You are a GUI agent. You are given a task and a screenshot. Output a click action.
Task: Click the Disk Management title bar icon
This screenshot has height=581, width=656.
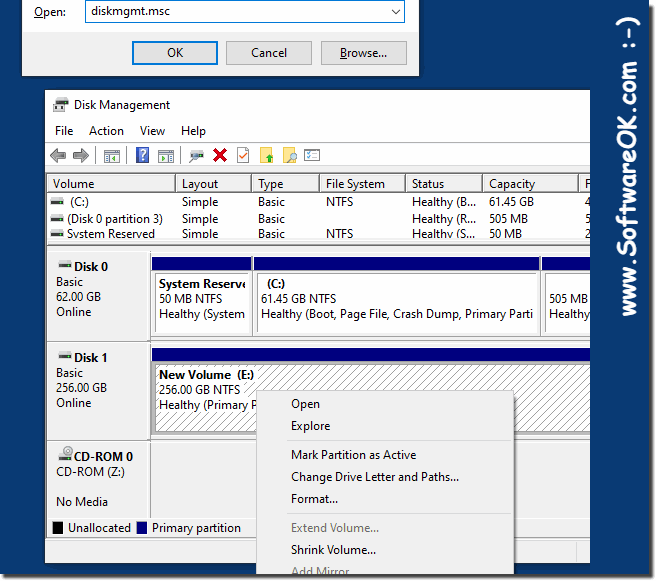[61, 105]
